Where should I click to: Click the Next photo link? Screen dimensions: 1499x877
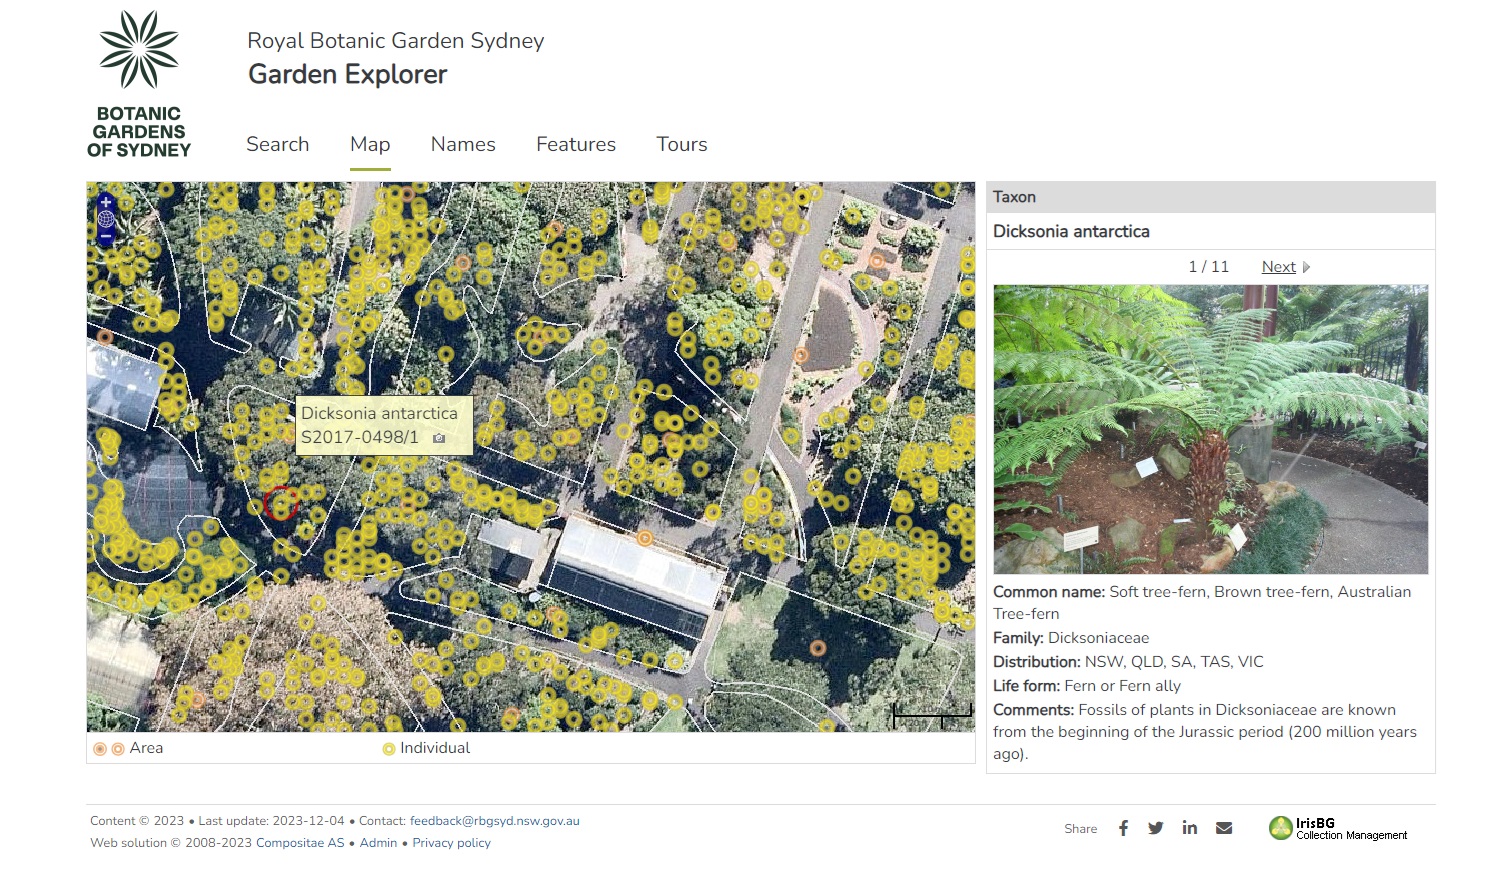coord(1278,267)
